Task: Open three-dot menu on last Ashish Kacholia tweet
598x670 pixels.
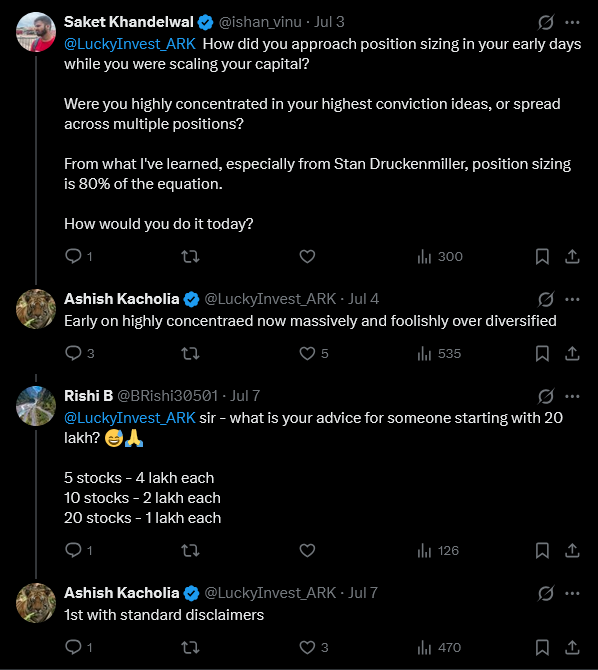Action: [x=572, y=593]
